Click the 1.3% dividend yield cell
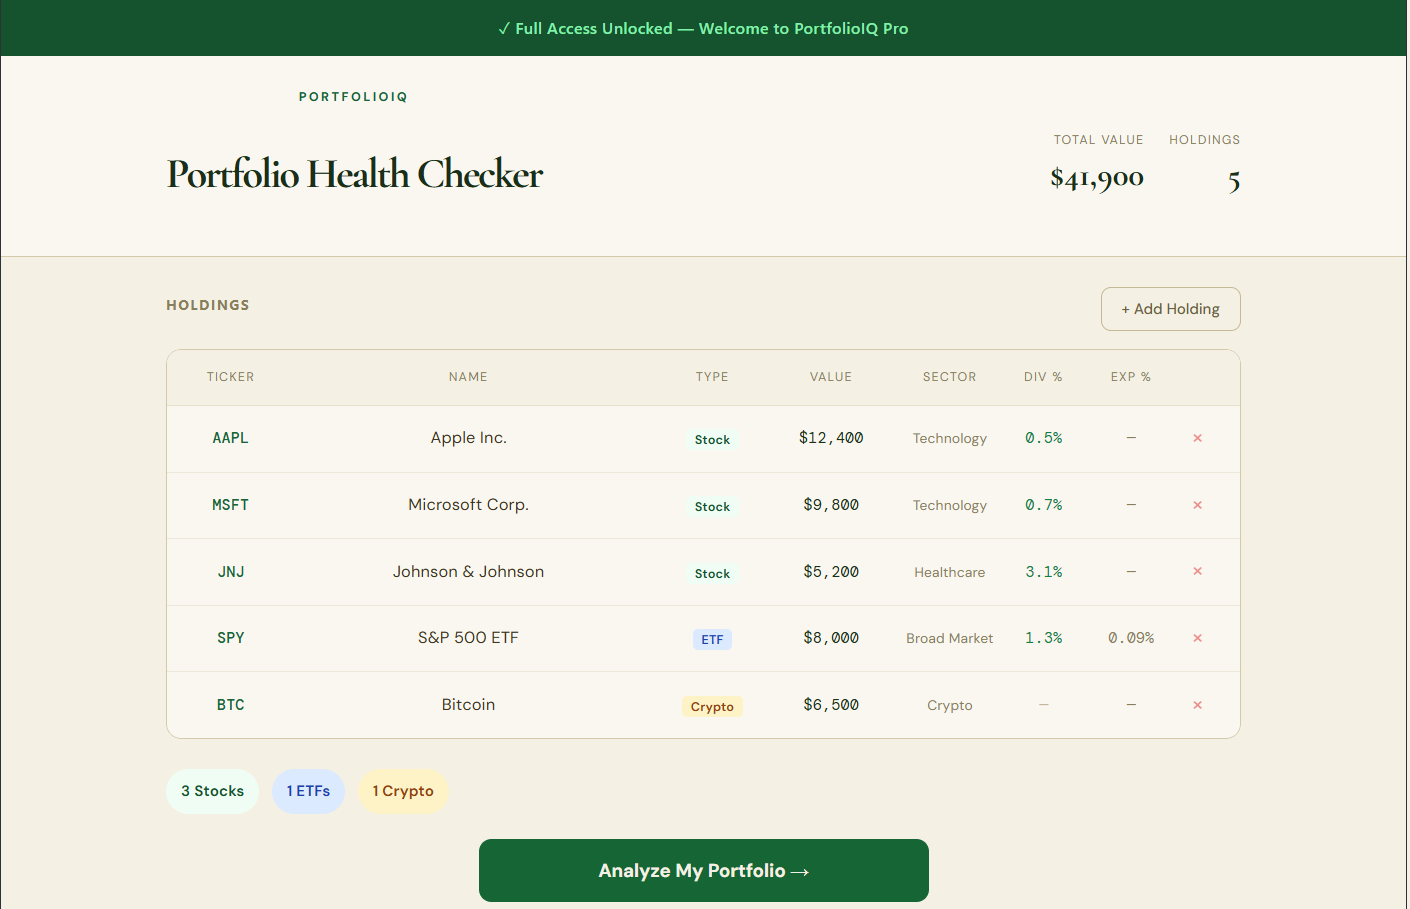Viewport: 1410px width, 909px height. tap(1044, 638)
